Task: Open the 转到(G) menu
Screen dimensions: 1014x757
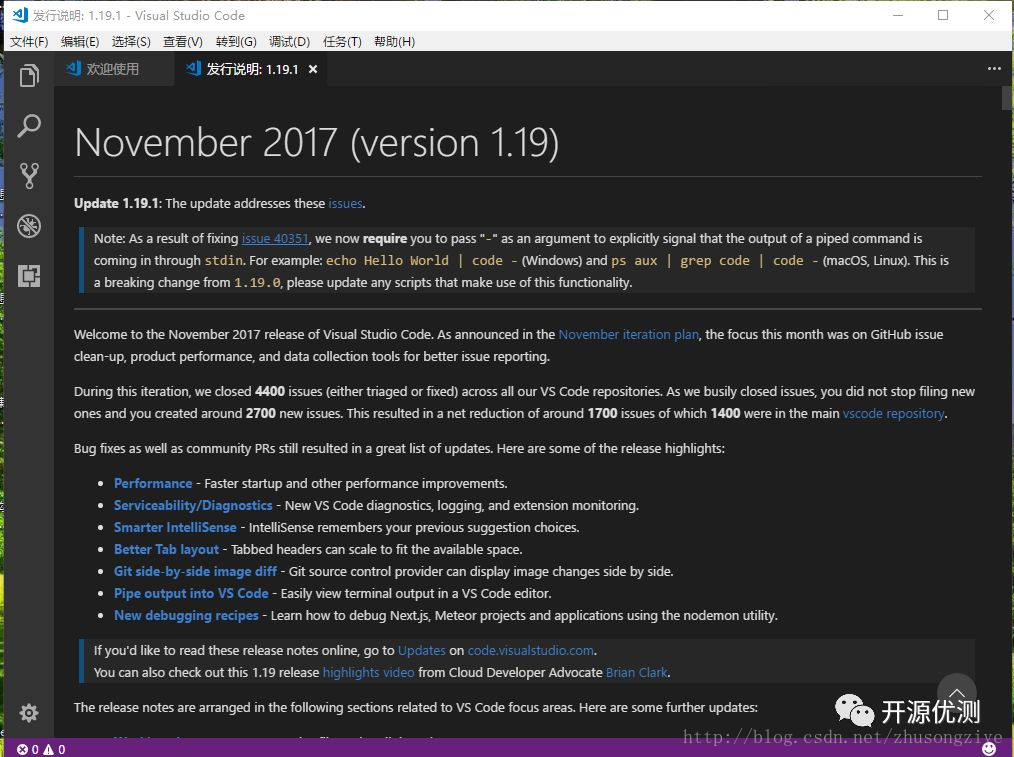Action: (236, 41)
